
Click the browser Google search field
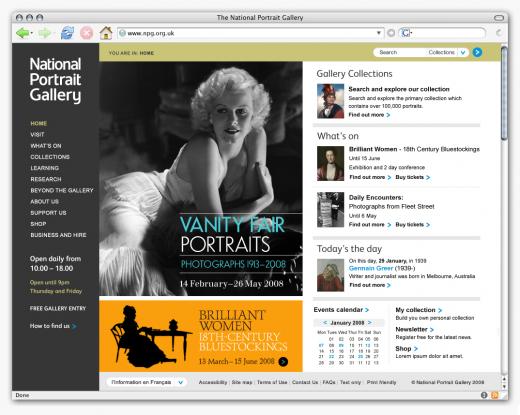click(x=448, y=33)
